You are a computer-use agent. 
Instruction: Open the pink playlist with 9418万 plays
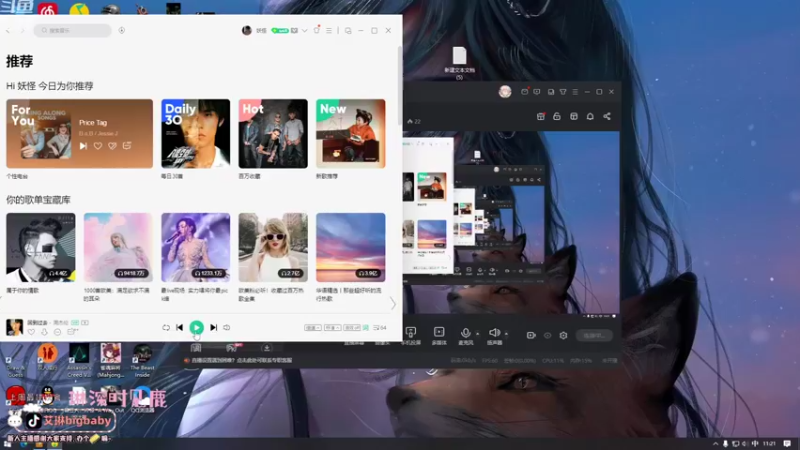pos(118,247)
